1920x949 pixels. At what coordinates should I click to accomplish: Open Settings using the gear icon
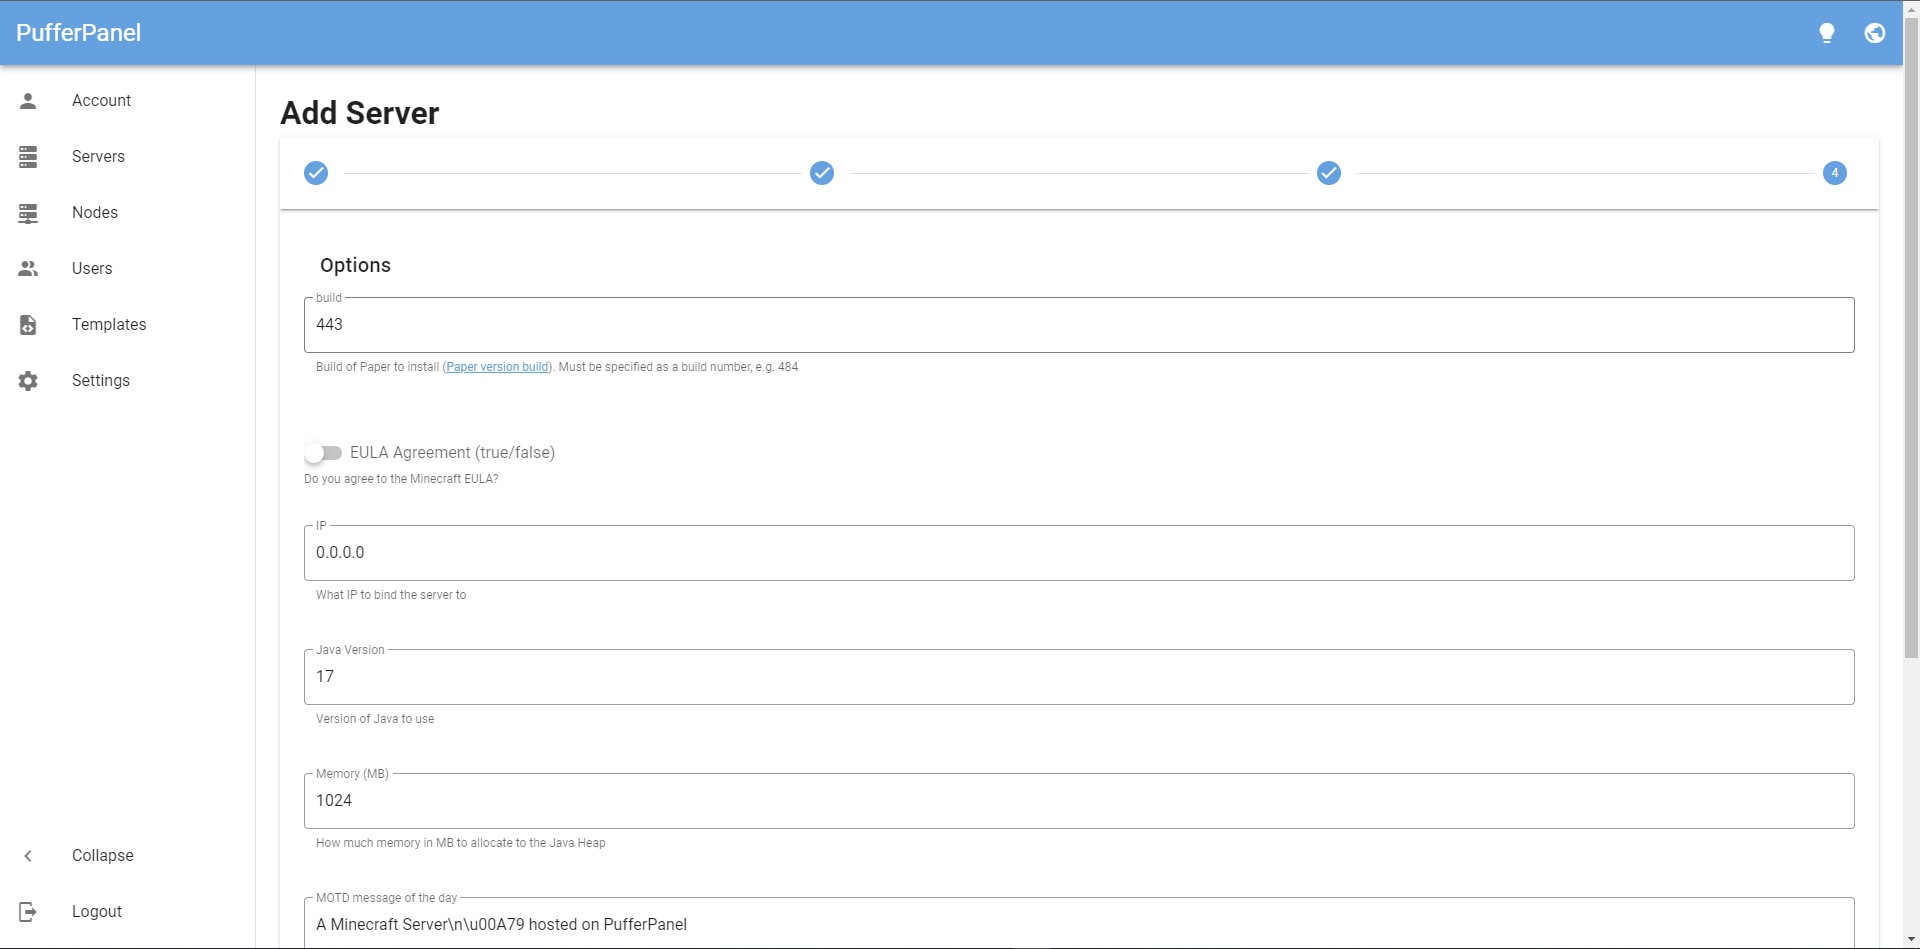coord(28,380)
